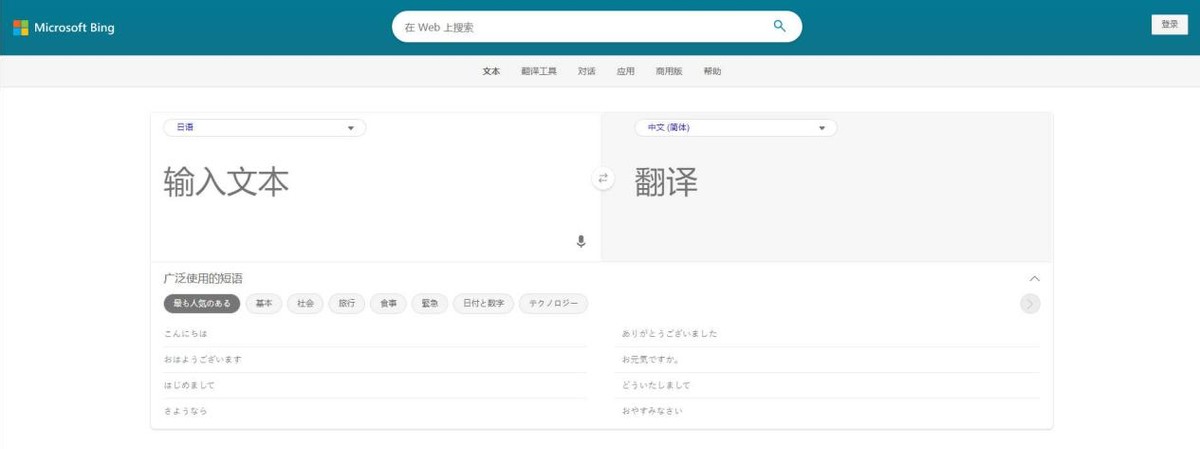Image resolution: width=1200 pixels, height=449 pixels.
Task: Open the 翻译工具 tab
Action: point(539,72)
